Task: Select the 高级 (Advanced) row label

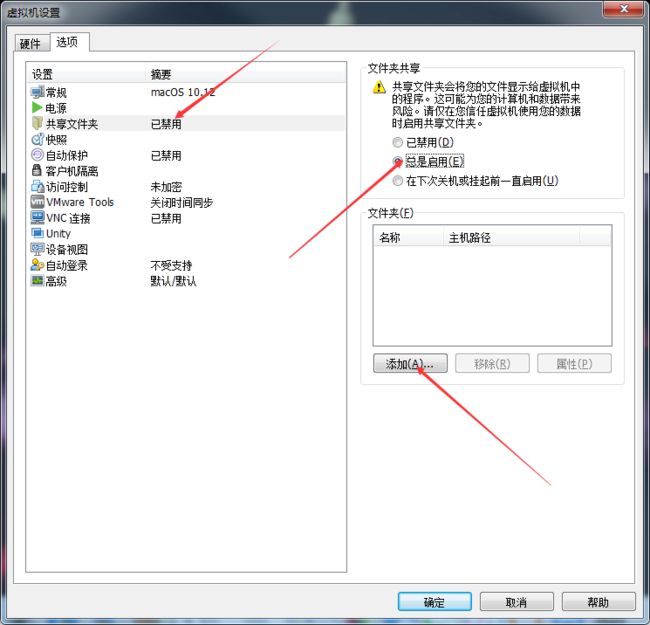Action: (x=56, y=281)
